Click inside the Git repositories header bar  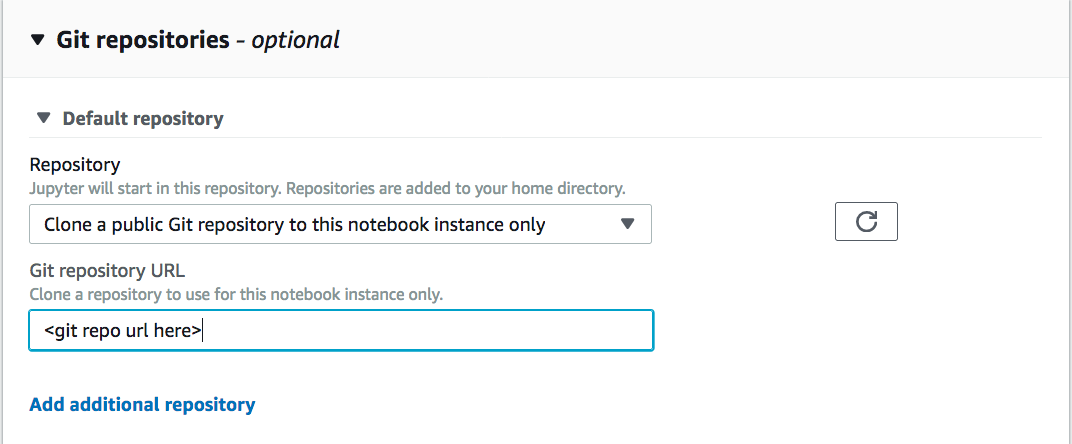point(684,39)
